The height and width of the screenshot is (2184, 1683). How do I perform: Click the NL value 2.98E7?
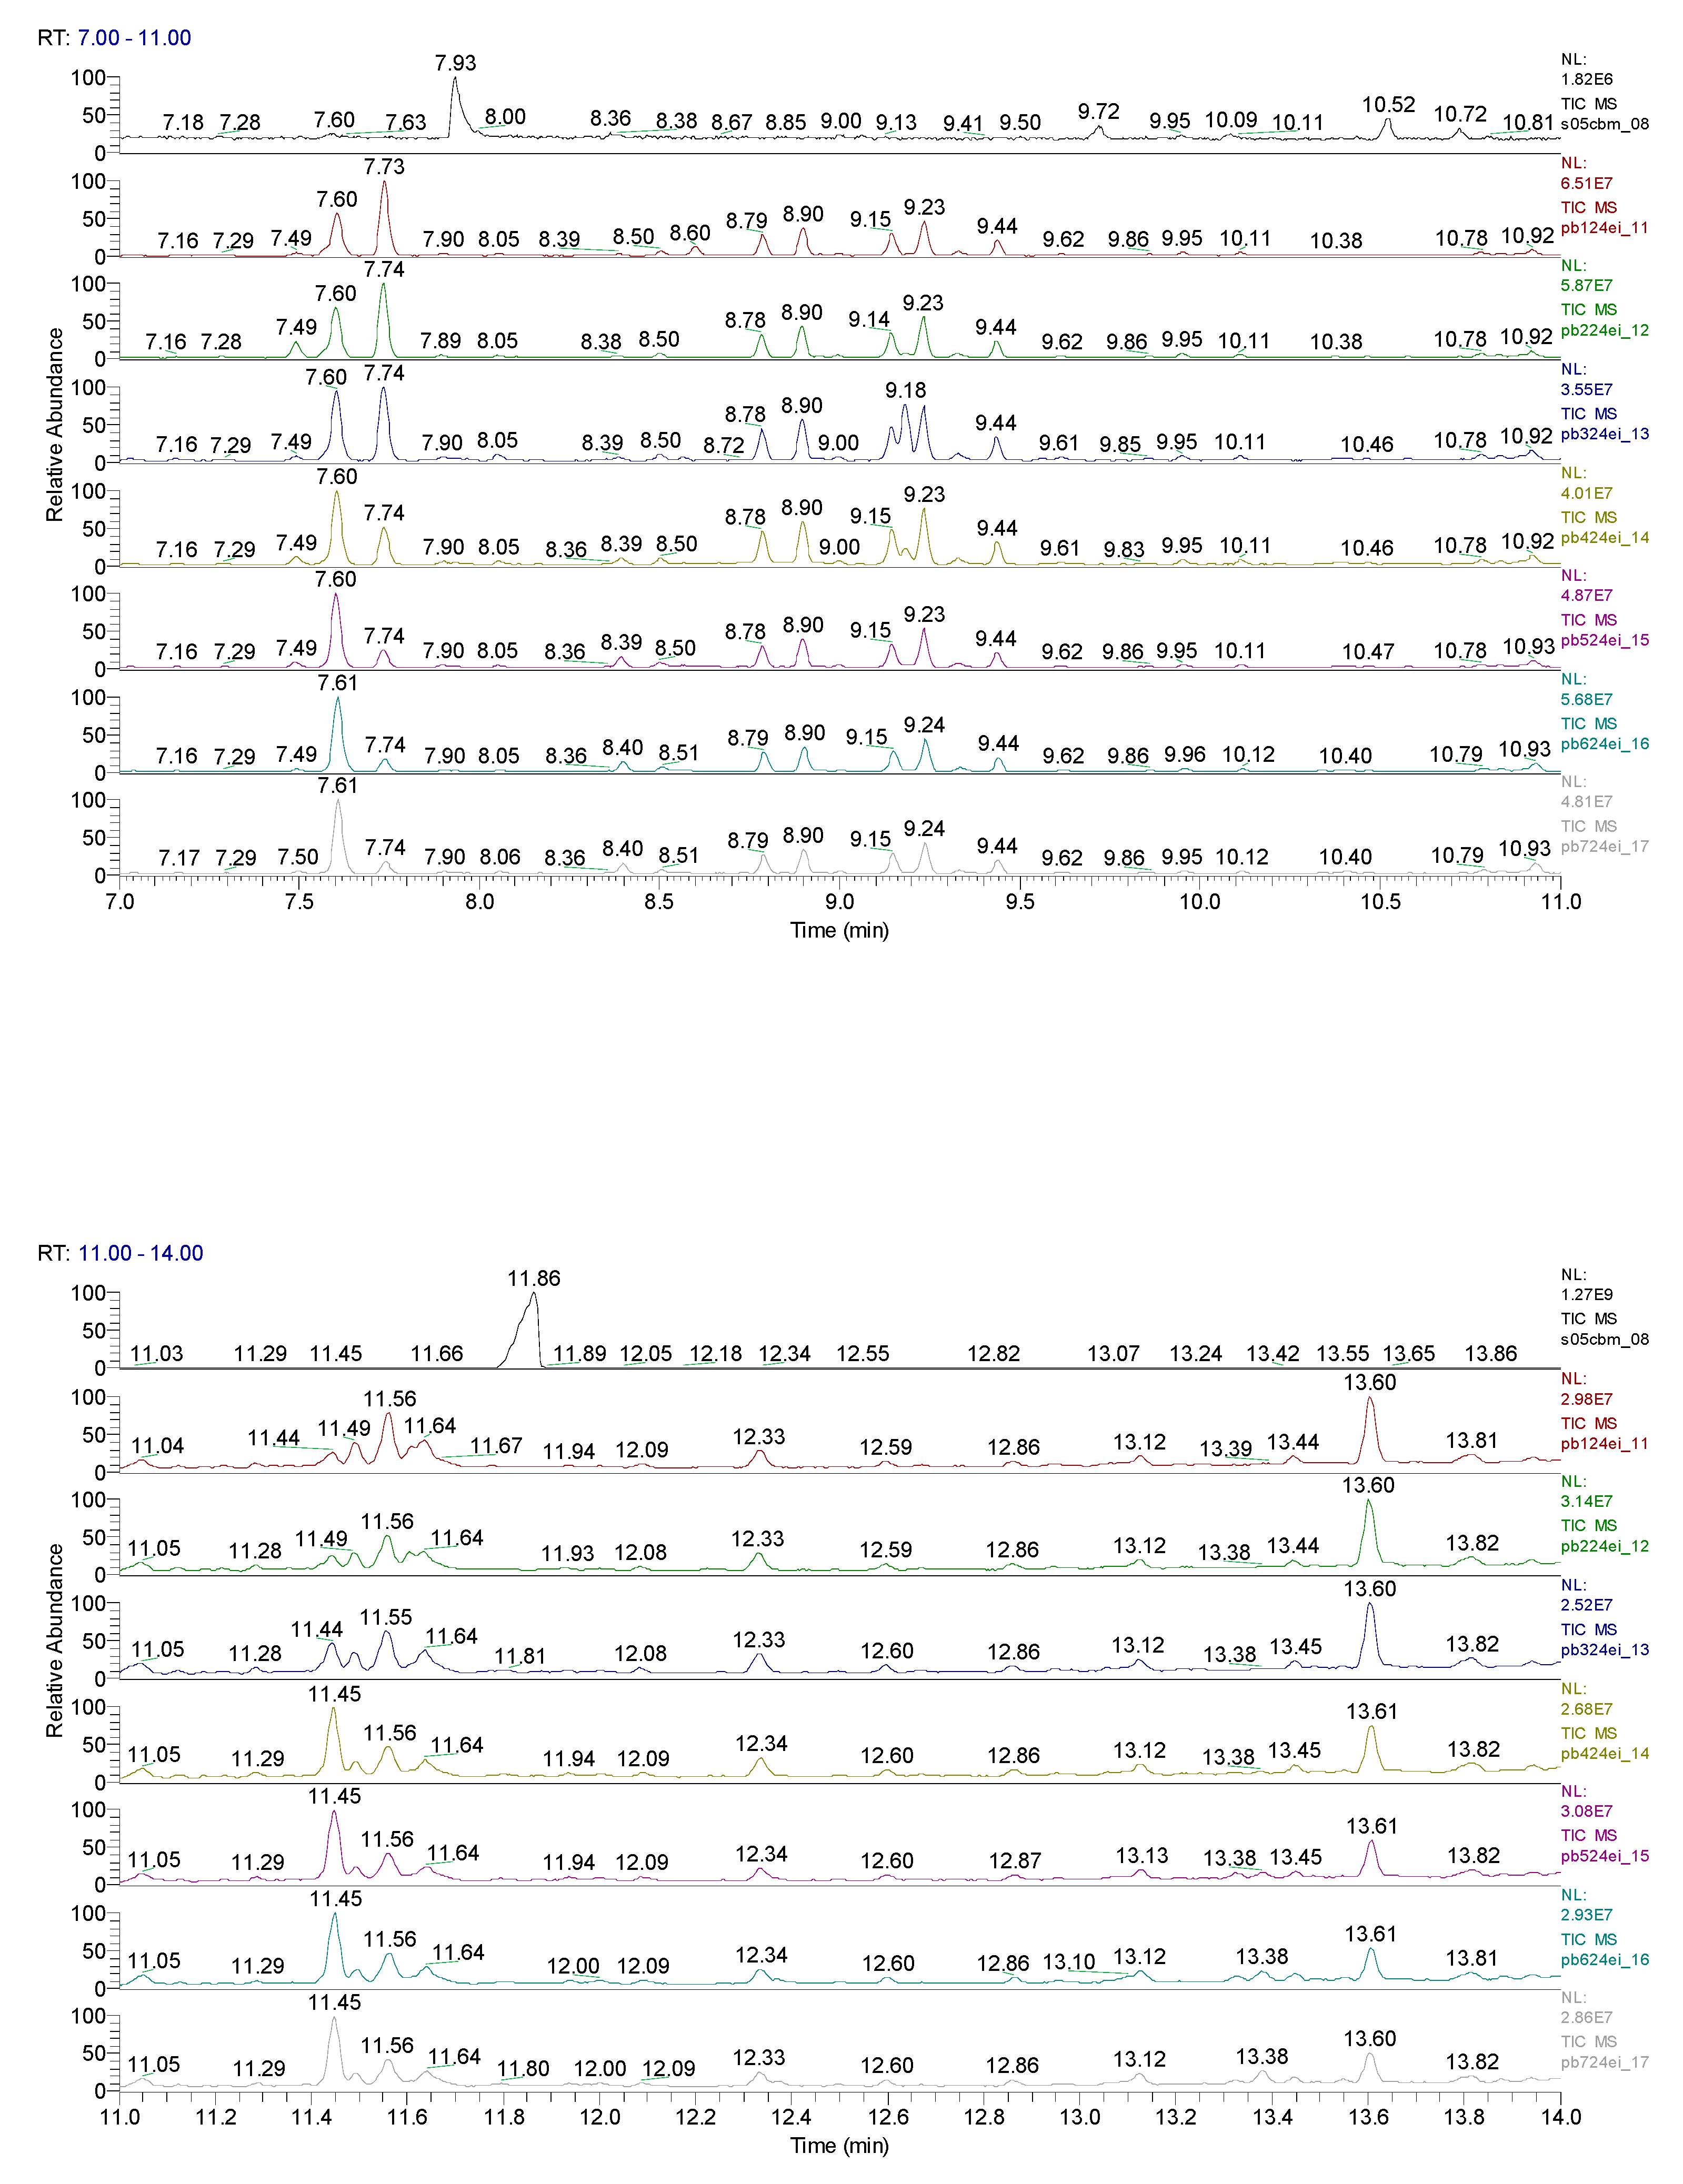pyautogui.click(x=1587, y=1399)
